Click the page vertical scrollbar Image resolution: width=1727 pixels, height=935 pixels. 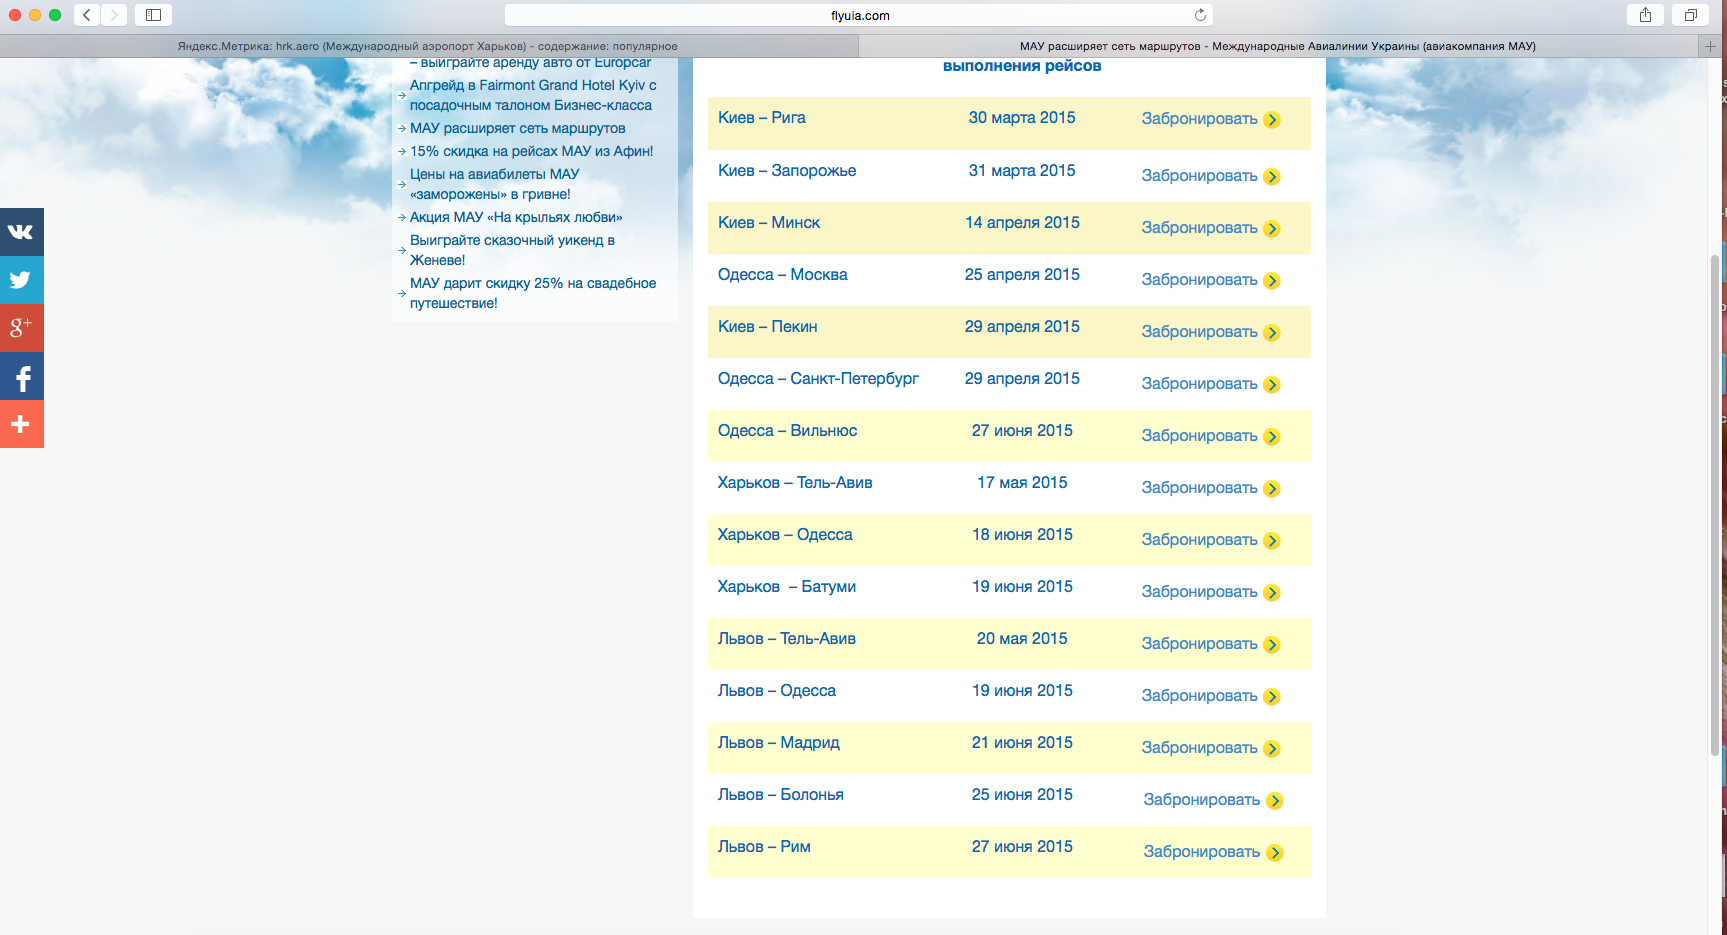click(x=1715, y=500)
